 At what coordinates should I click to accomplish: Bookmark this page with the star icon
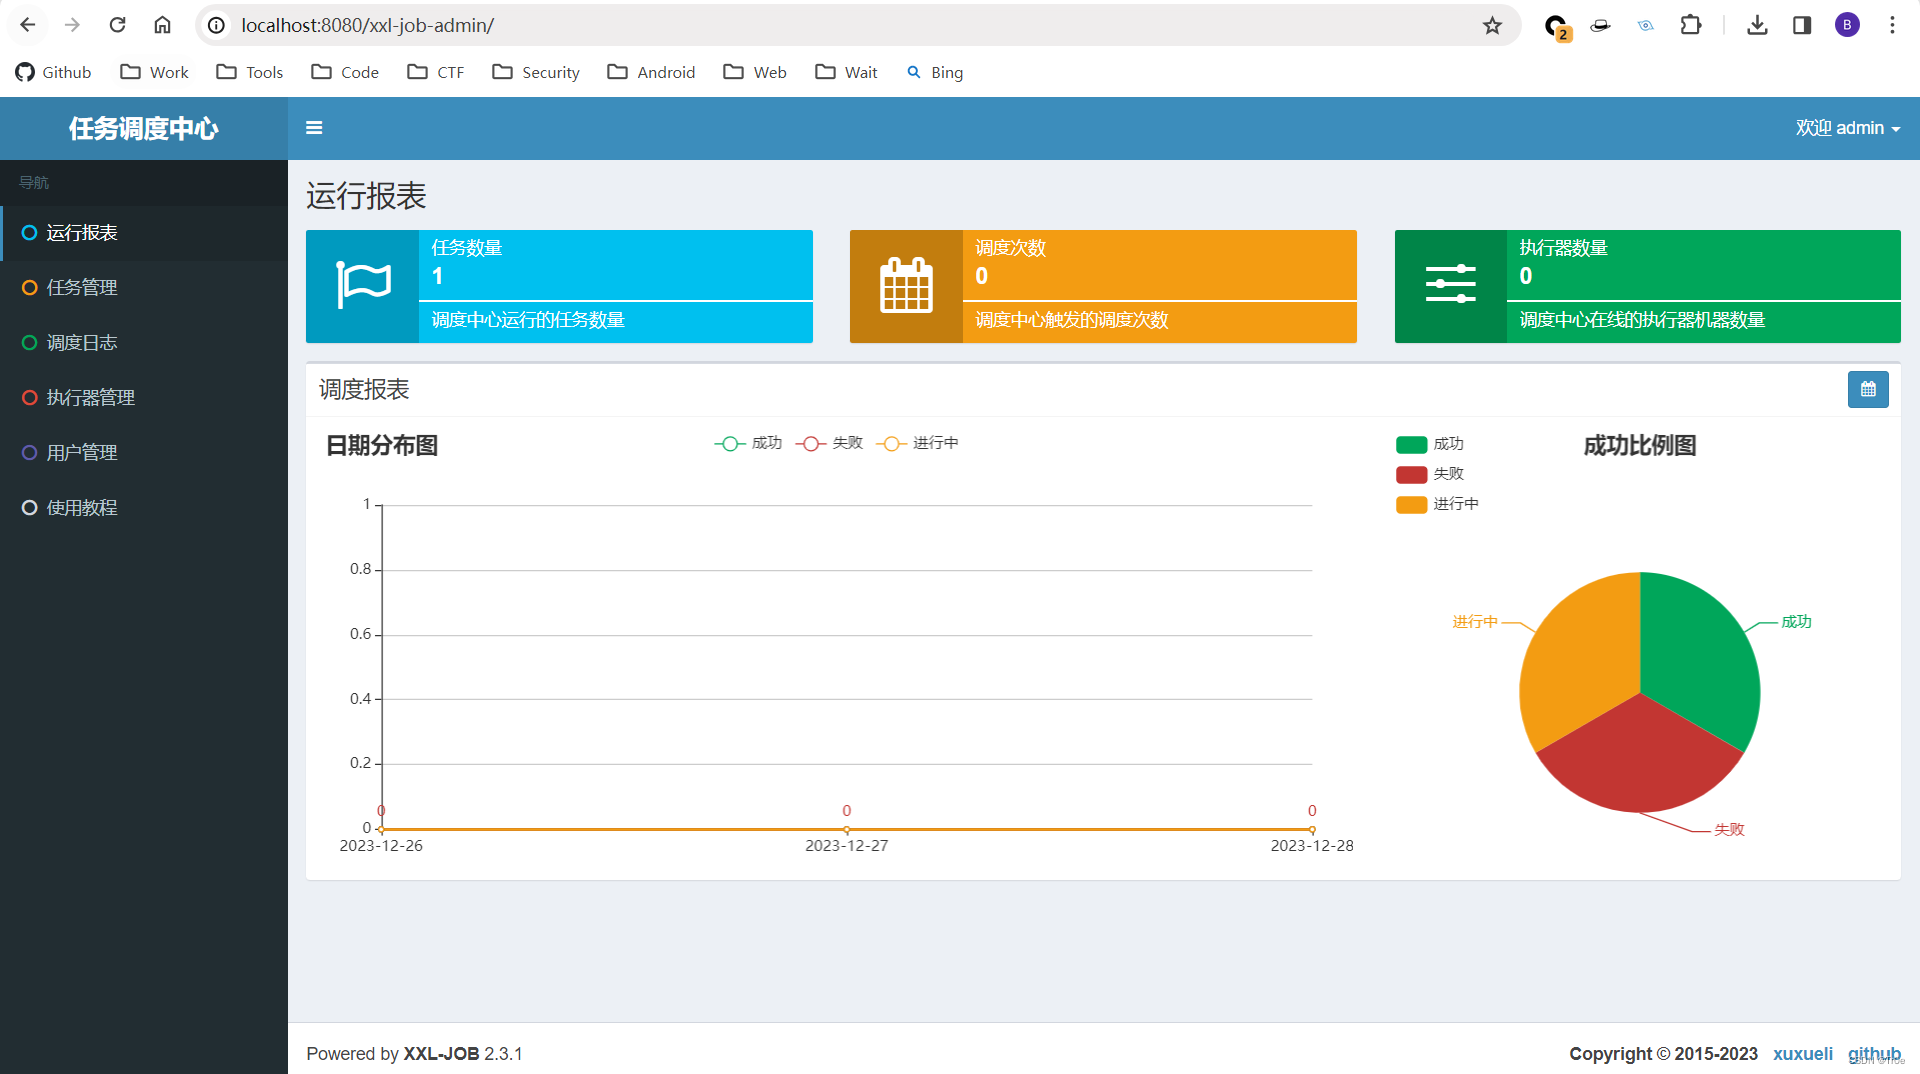(1492, 25)
